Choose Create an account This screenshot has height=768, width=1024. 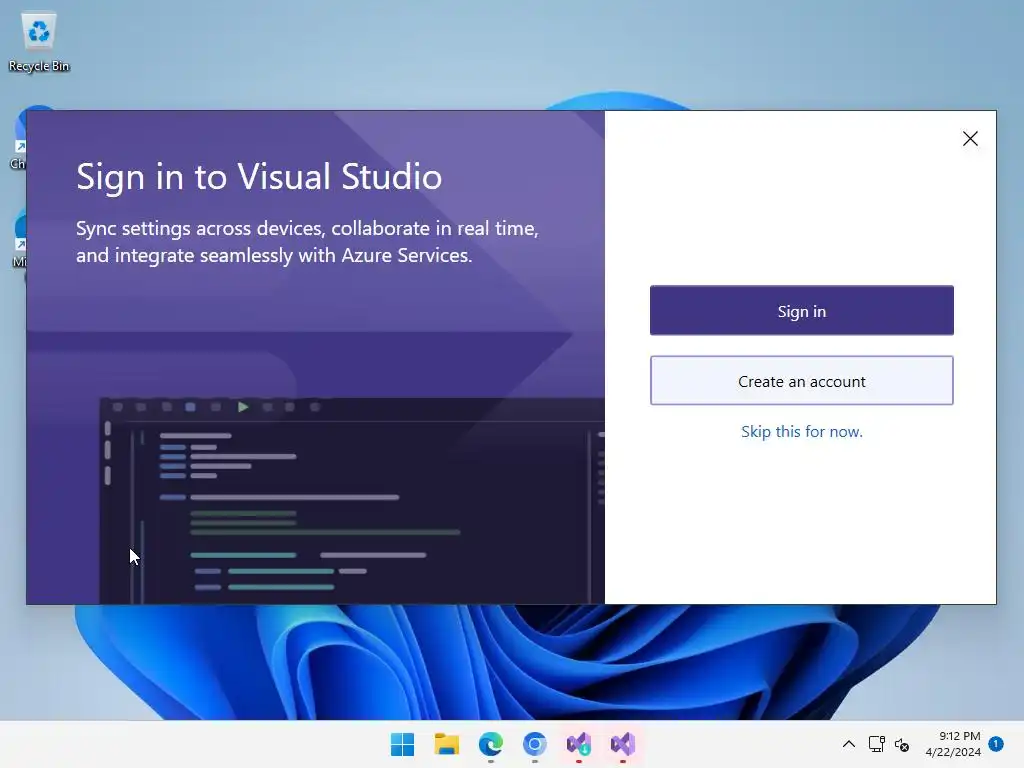(801, 381)
